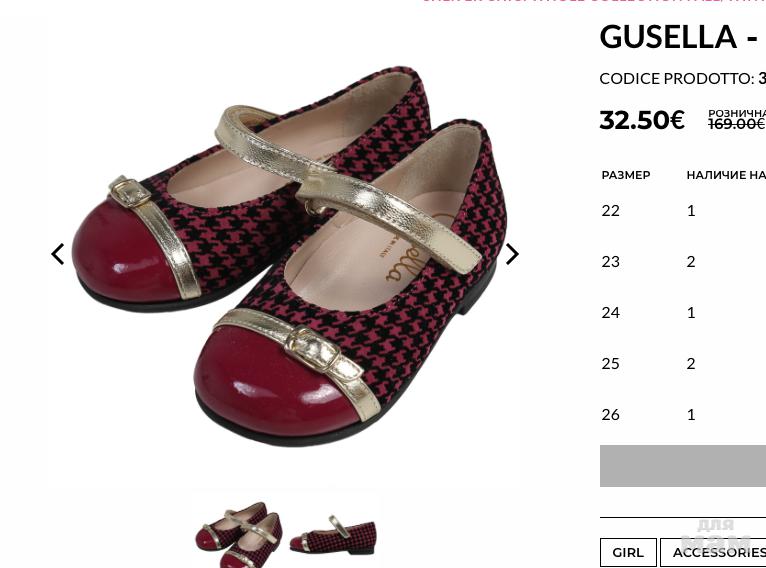Screen dimensions: 766x568
Task: Select the thumbnail showing both shoes from above
Action: click(238, 534)
